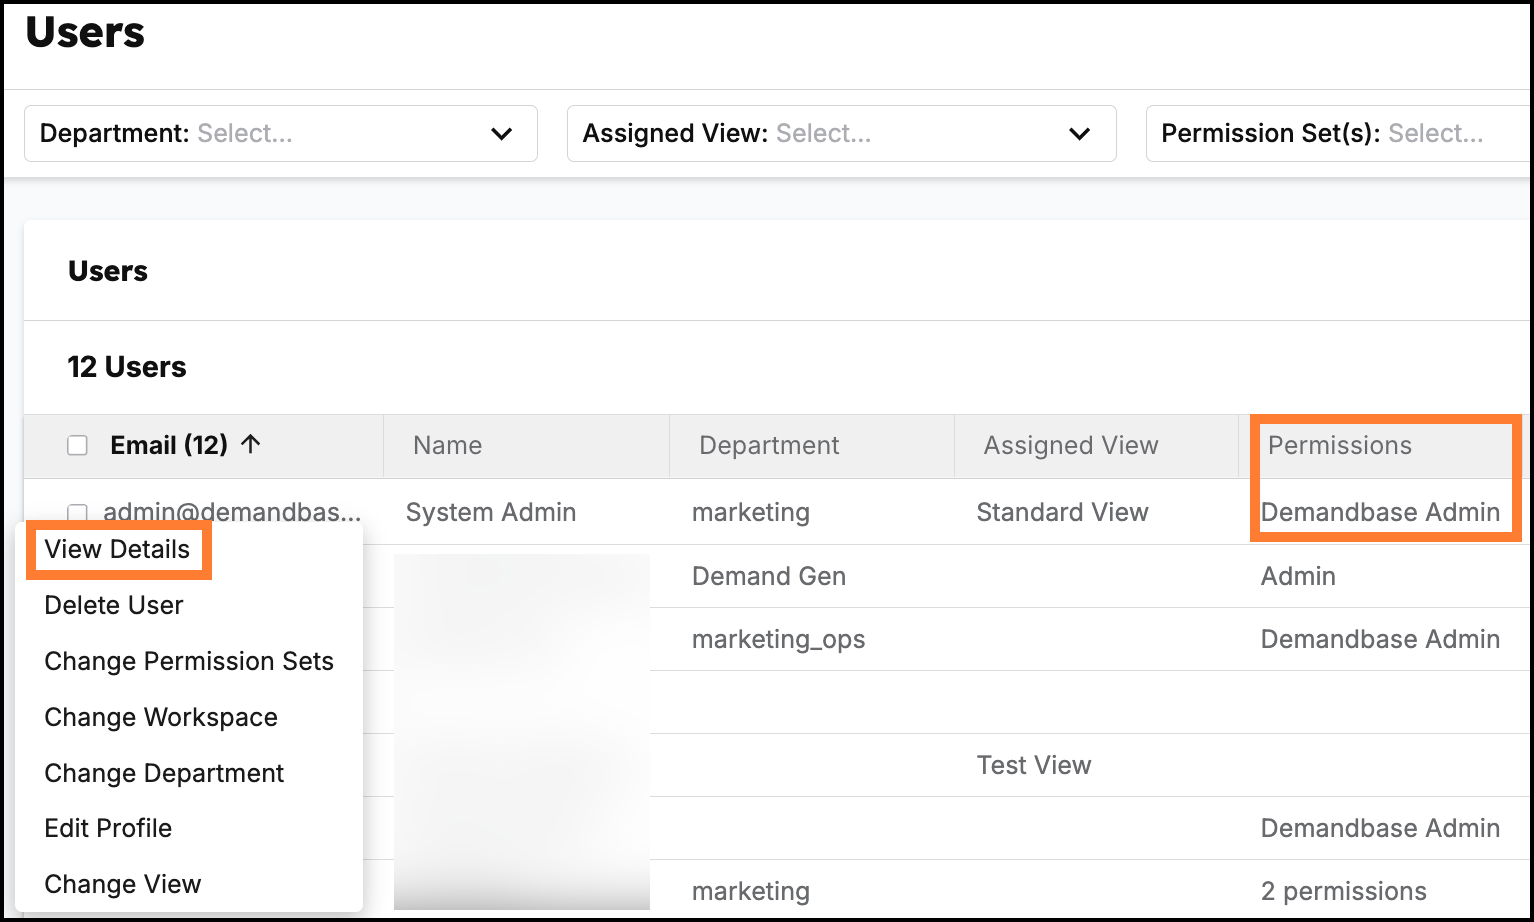Viewport: 1534px width, 922px height.
Task: Click the Demand Gen department cell
Action: coord(769,576)
